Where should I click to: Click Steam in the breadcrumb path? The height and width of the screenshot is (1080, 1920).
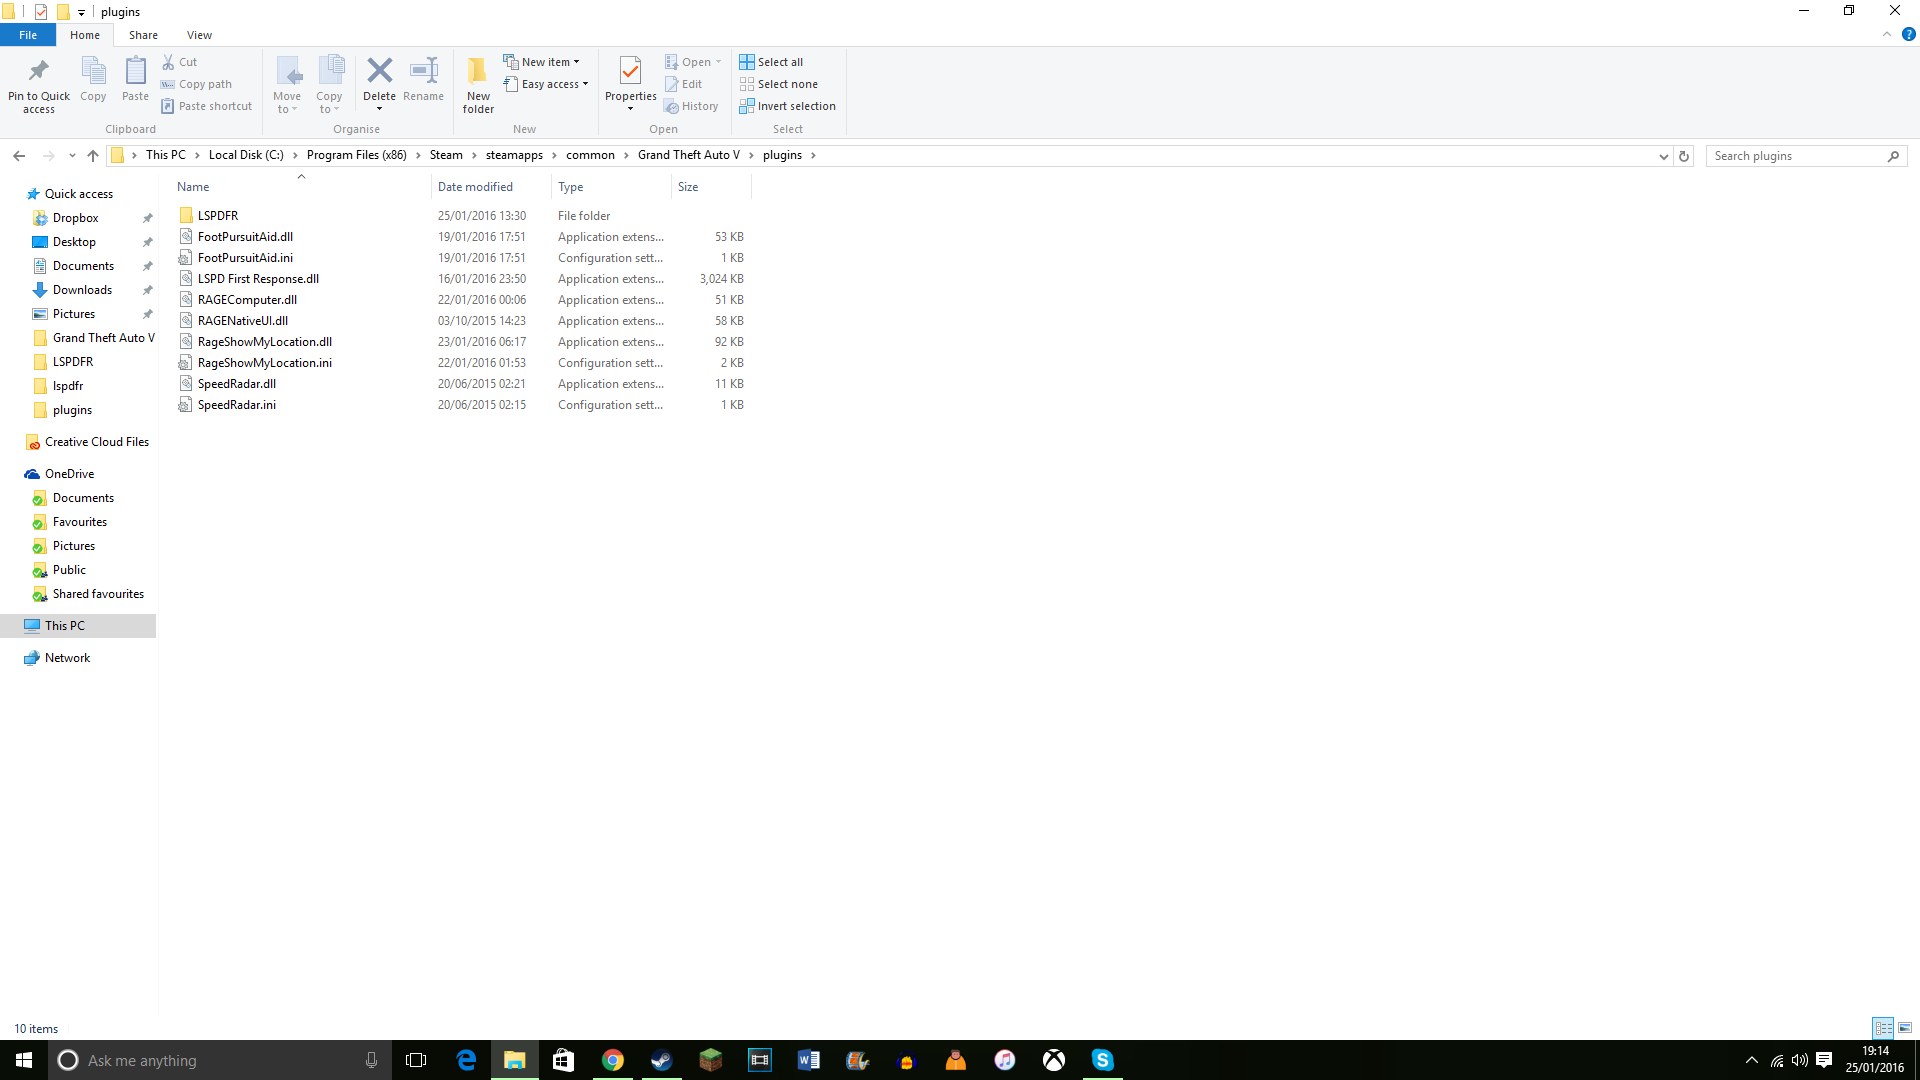click(x=446, y=155)
